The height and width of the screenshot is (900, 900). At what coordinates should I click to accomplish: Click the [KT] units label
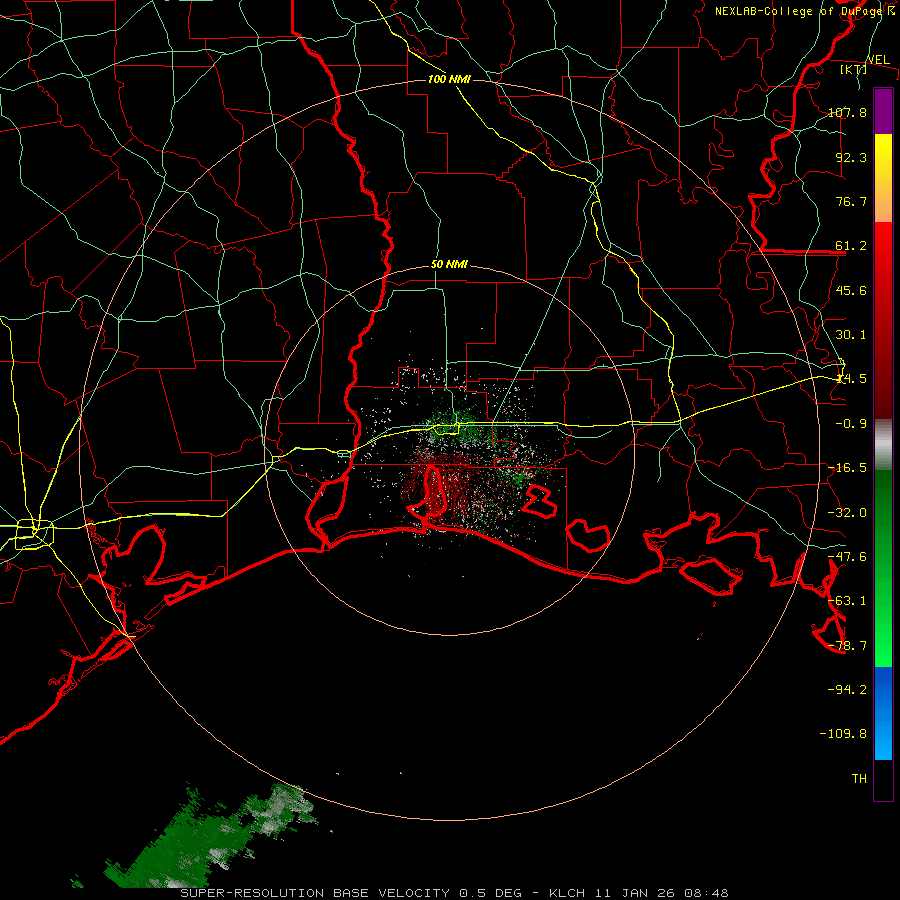pos(853,69)
